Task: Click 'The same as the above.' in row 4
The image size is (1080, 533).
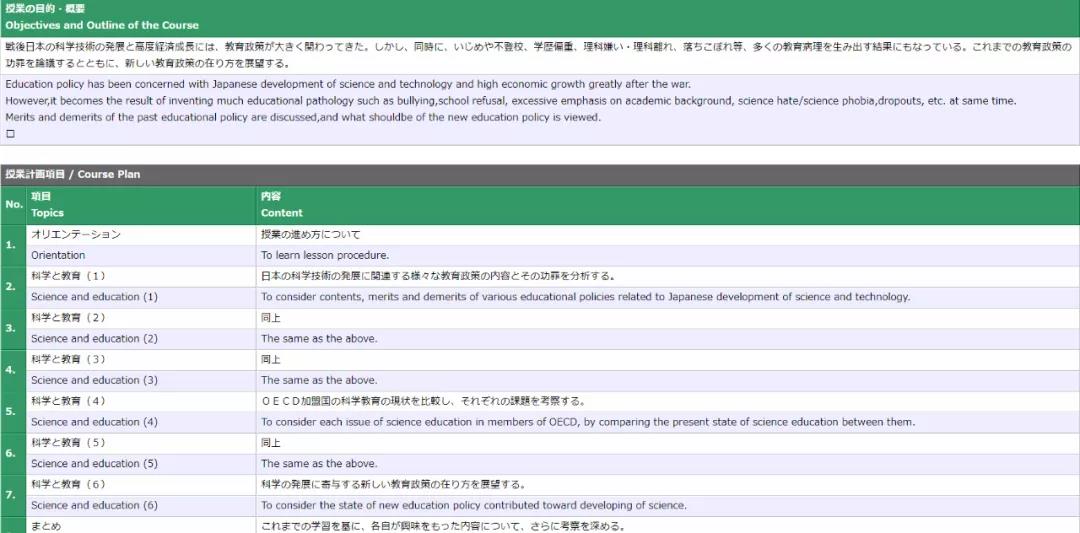Action: coord(667,380)
